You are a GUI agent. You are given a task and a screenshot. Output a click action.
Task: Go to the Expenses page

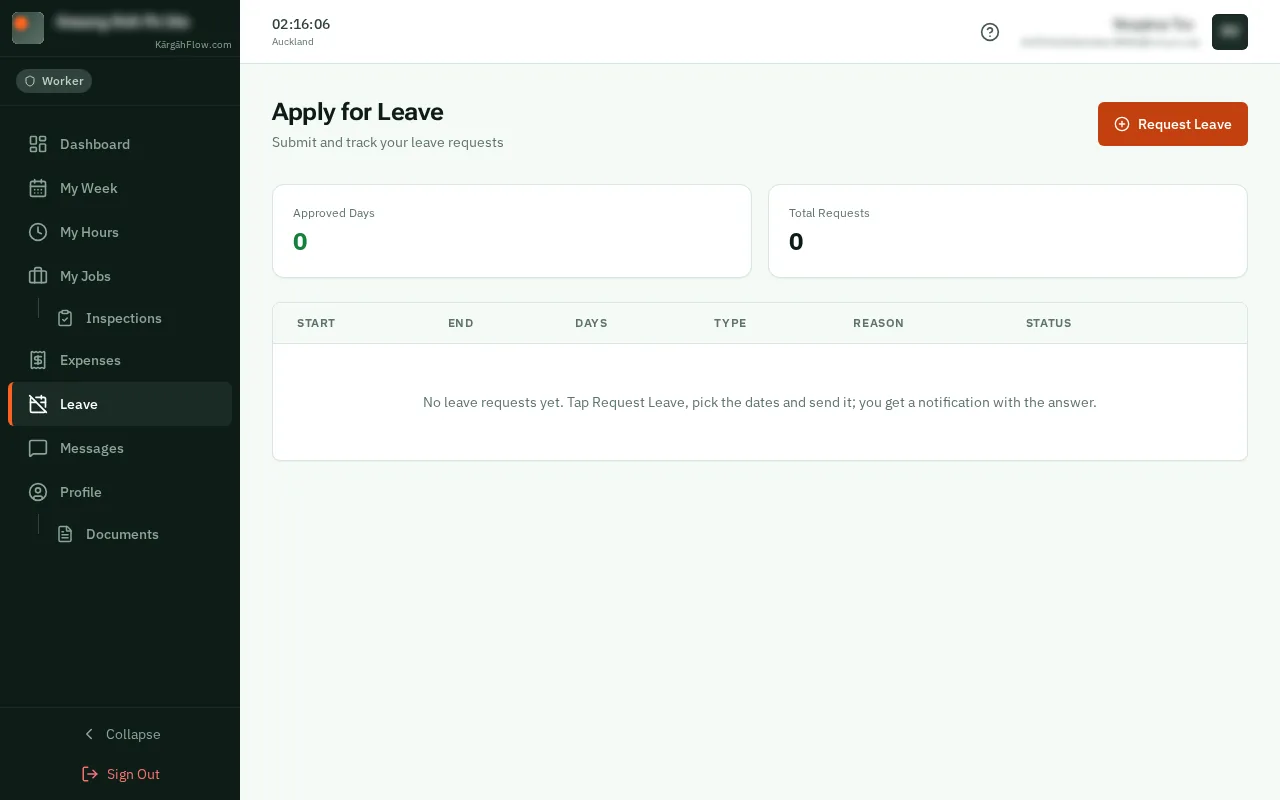coord(120,360)
